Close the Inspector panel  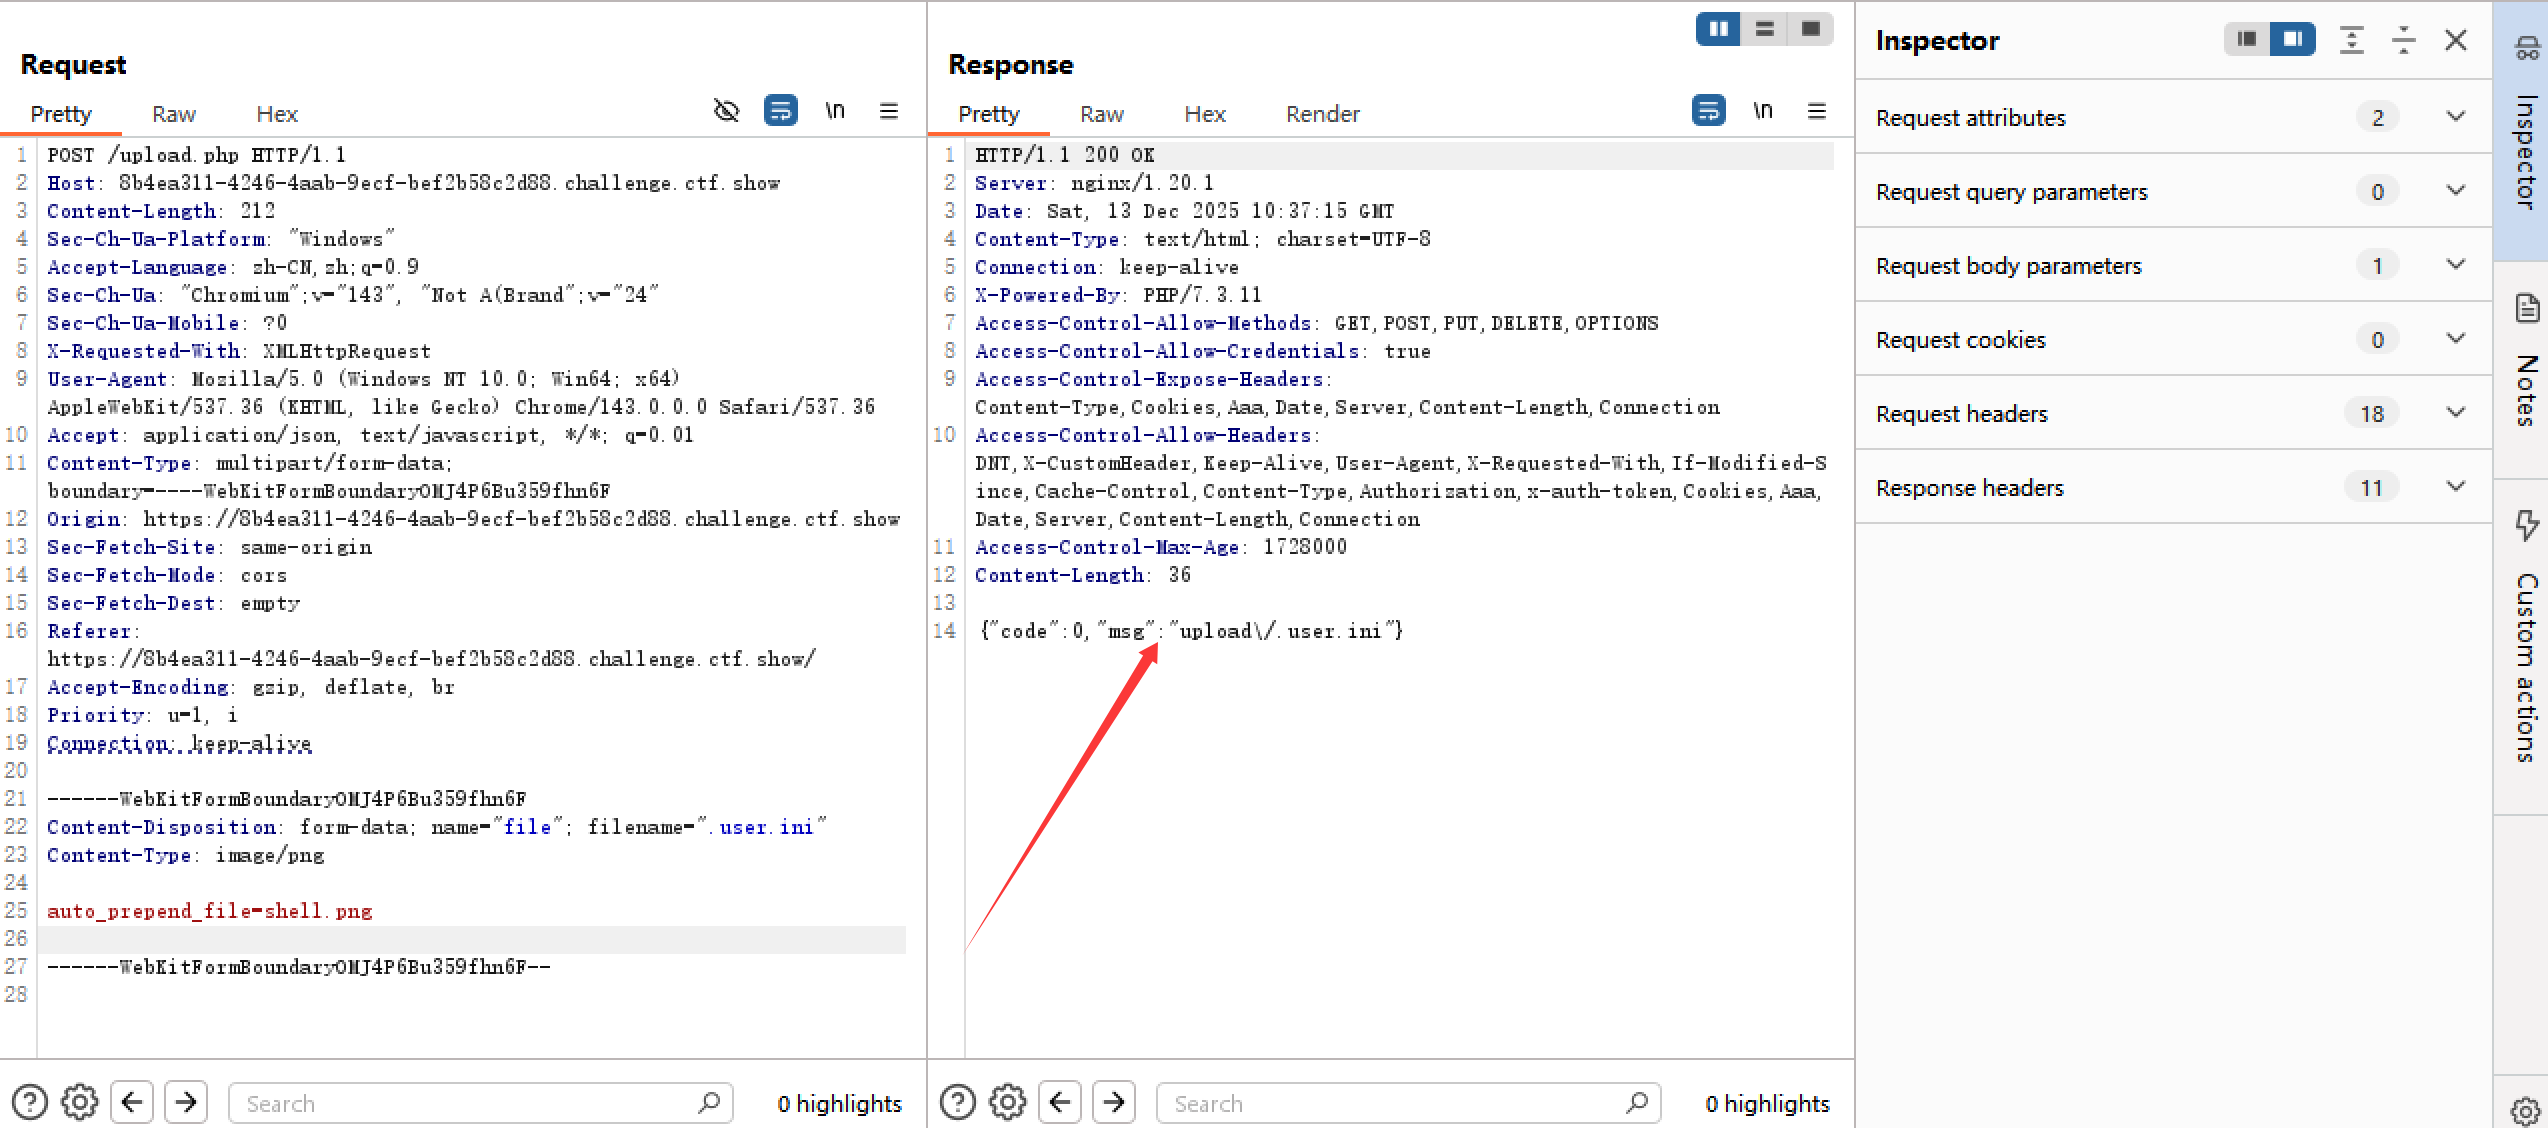pos(2456,40)
